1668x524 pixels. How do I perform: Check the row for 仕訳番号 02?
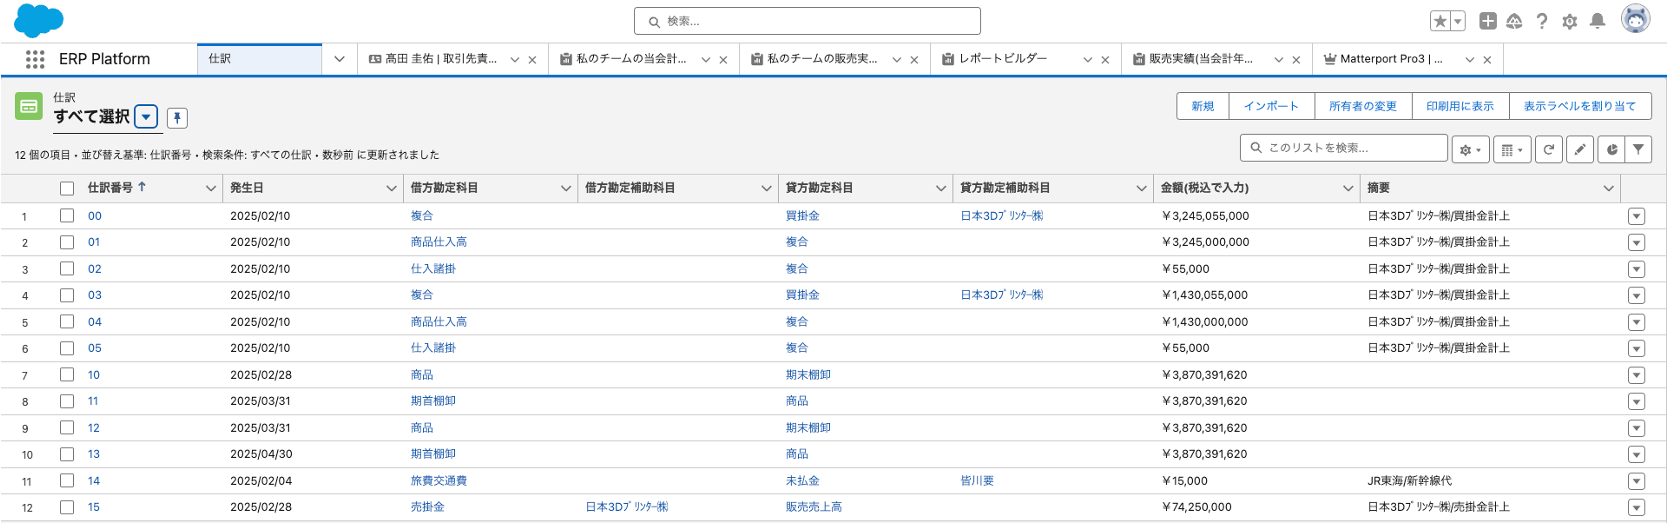coord(67,268)
